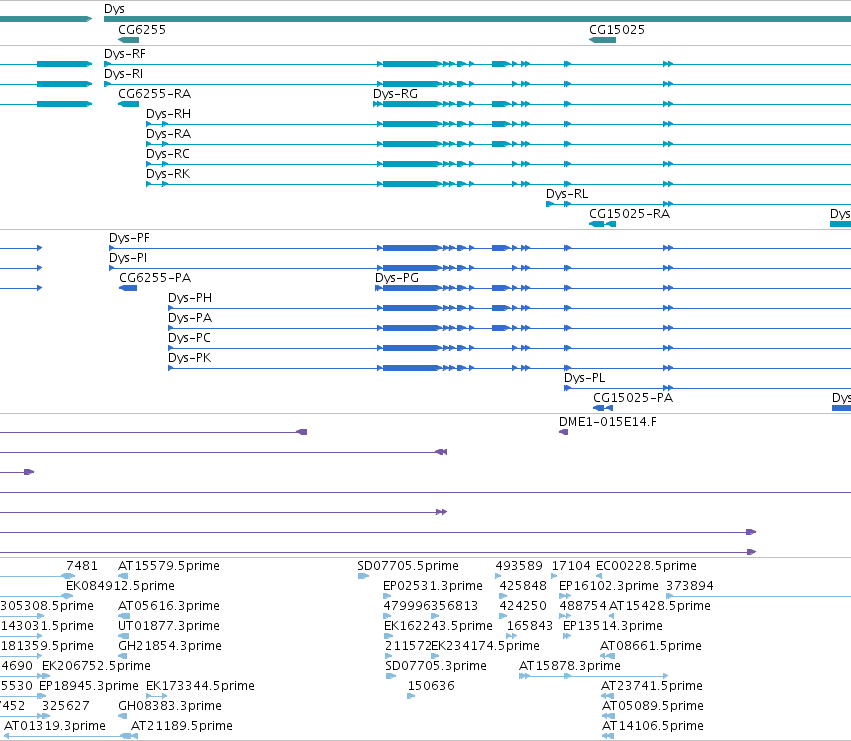Select the CG15025 gene label

tap(617, 30)
